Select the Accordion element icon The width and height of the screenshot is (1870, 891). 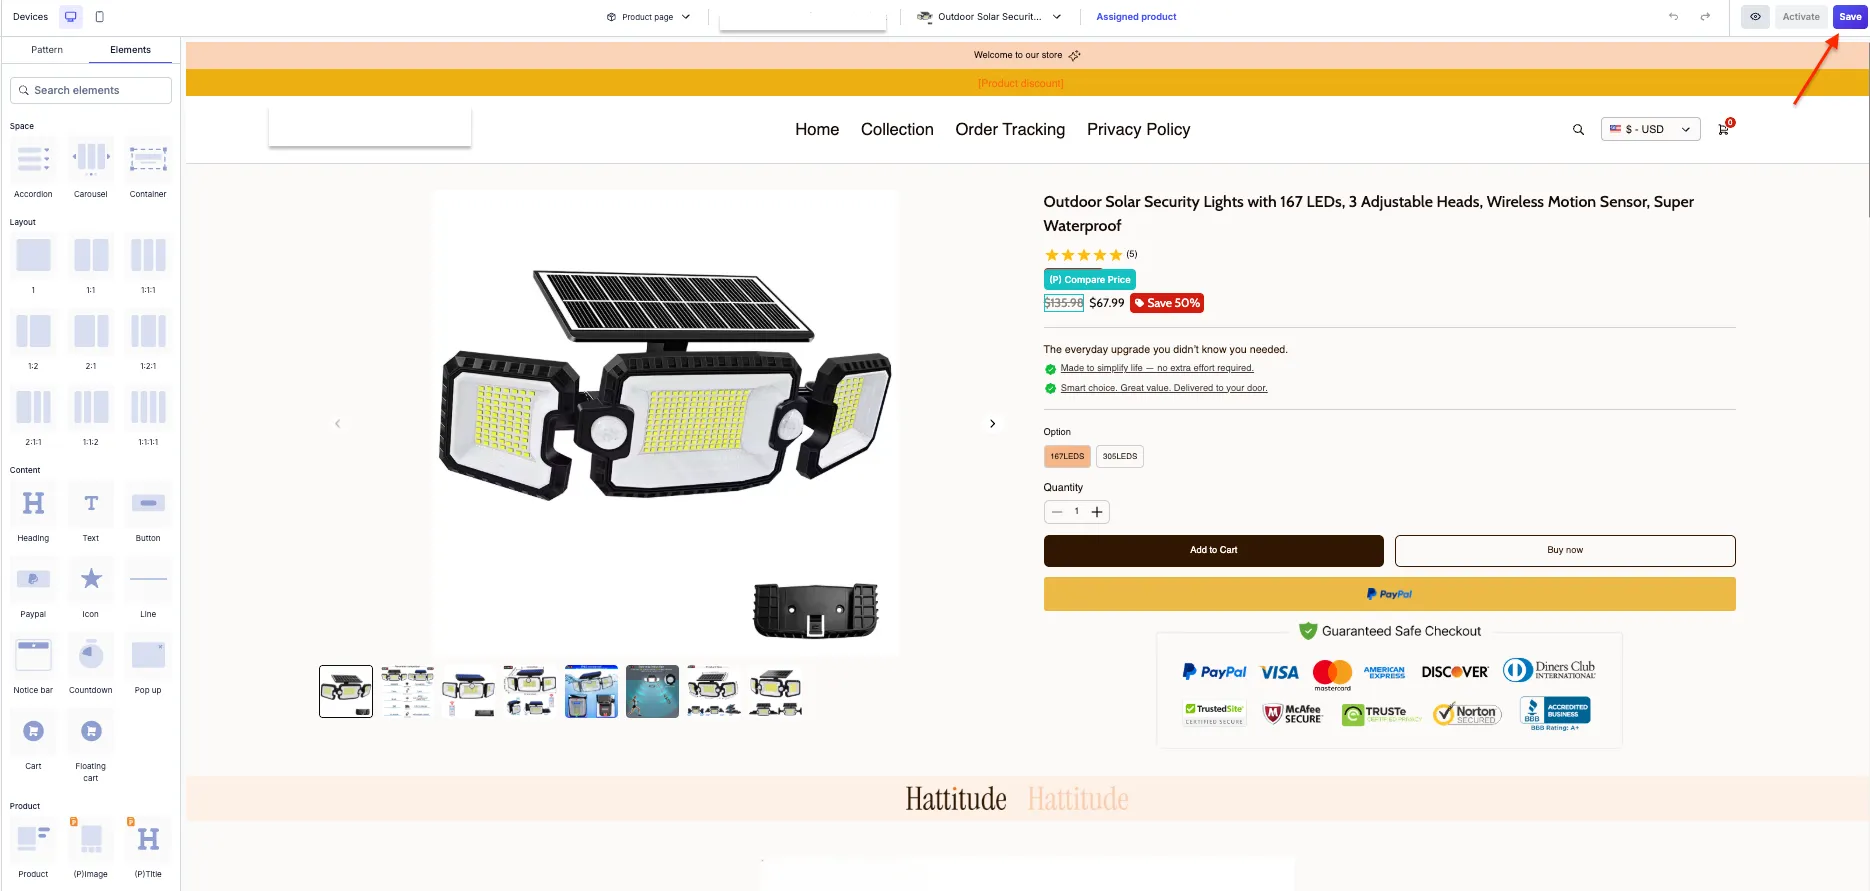33,159
